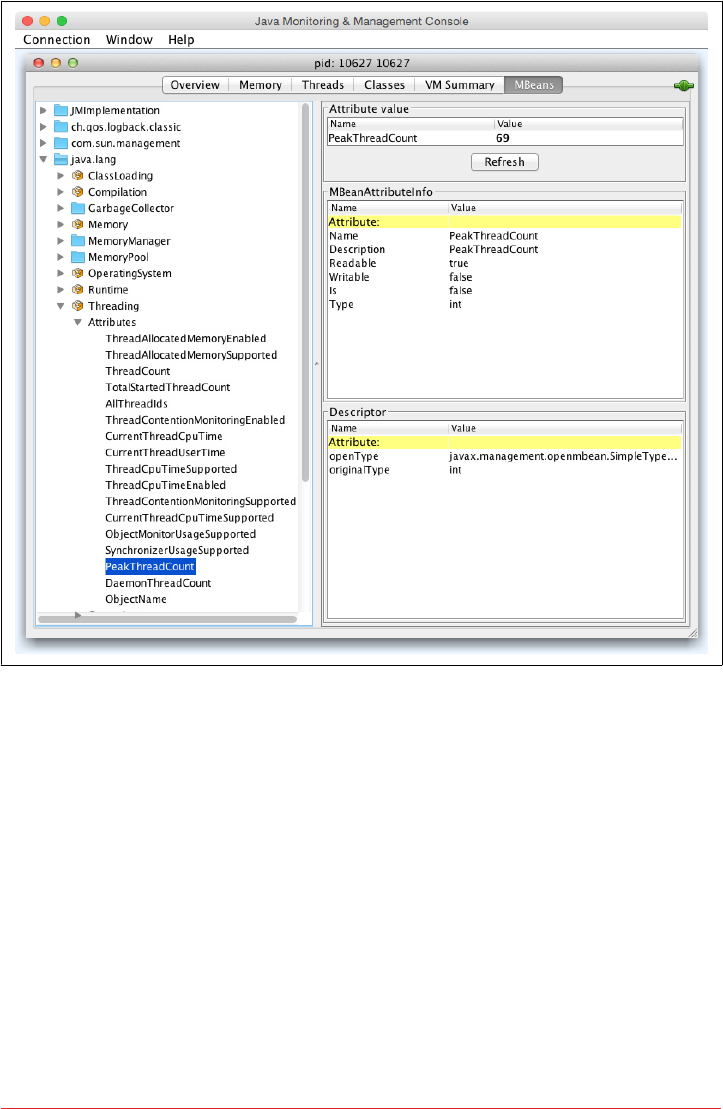Click the Refresh button
The width and height of the screenshot is (723, 1109).
(504, 162)
